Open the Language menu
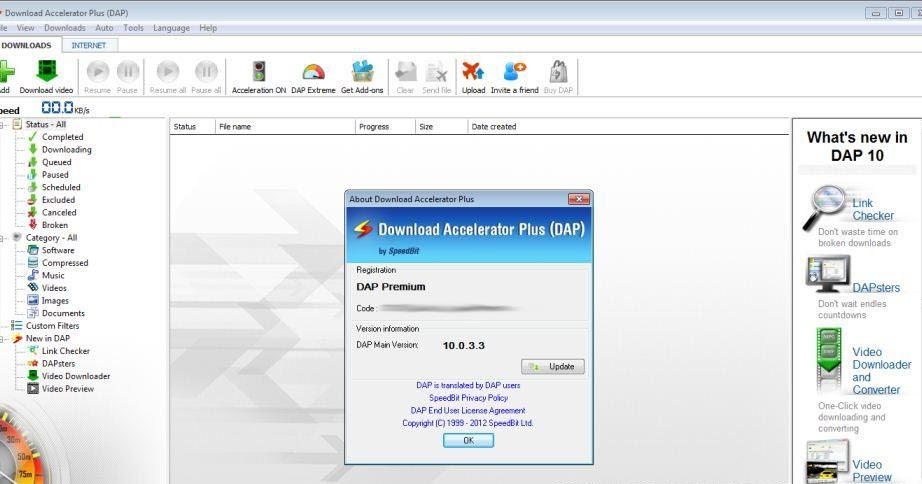The width and height of the screenshot is (922, 484). click(171, 28)
